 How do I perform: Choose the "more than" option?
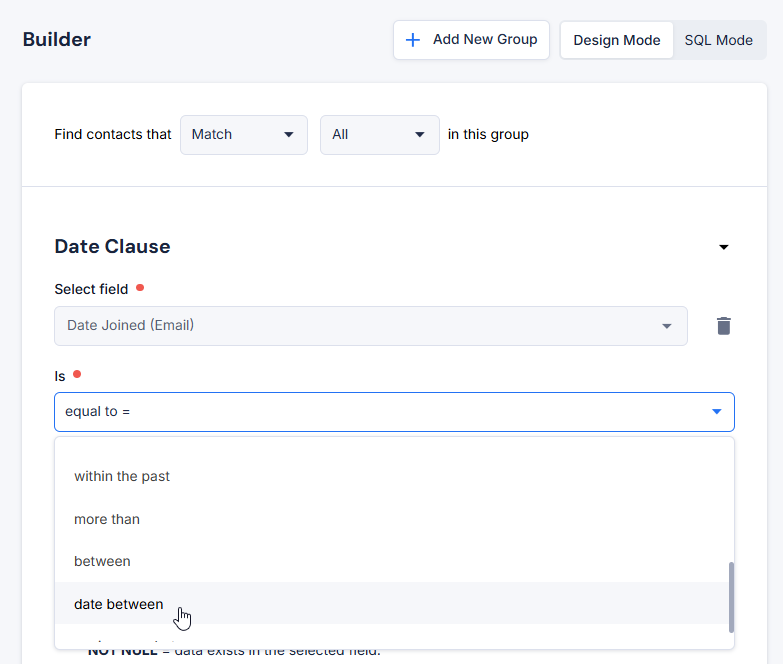coord(107,519)
